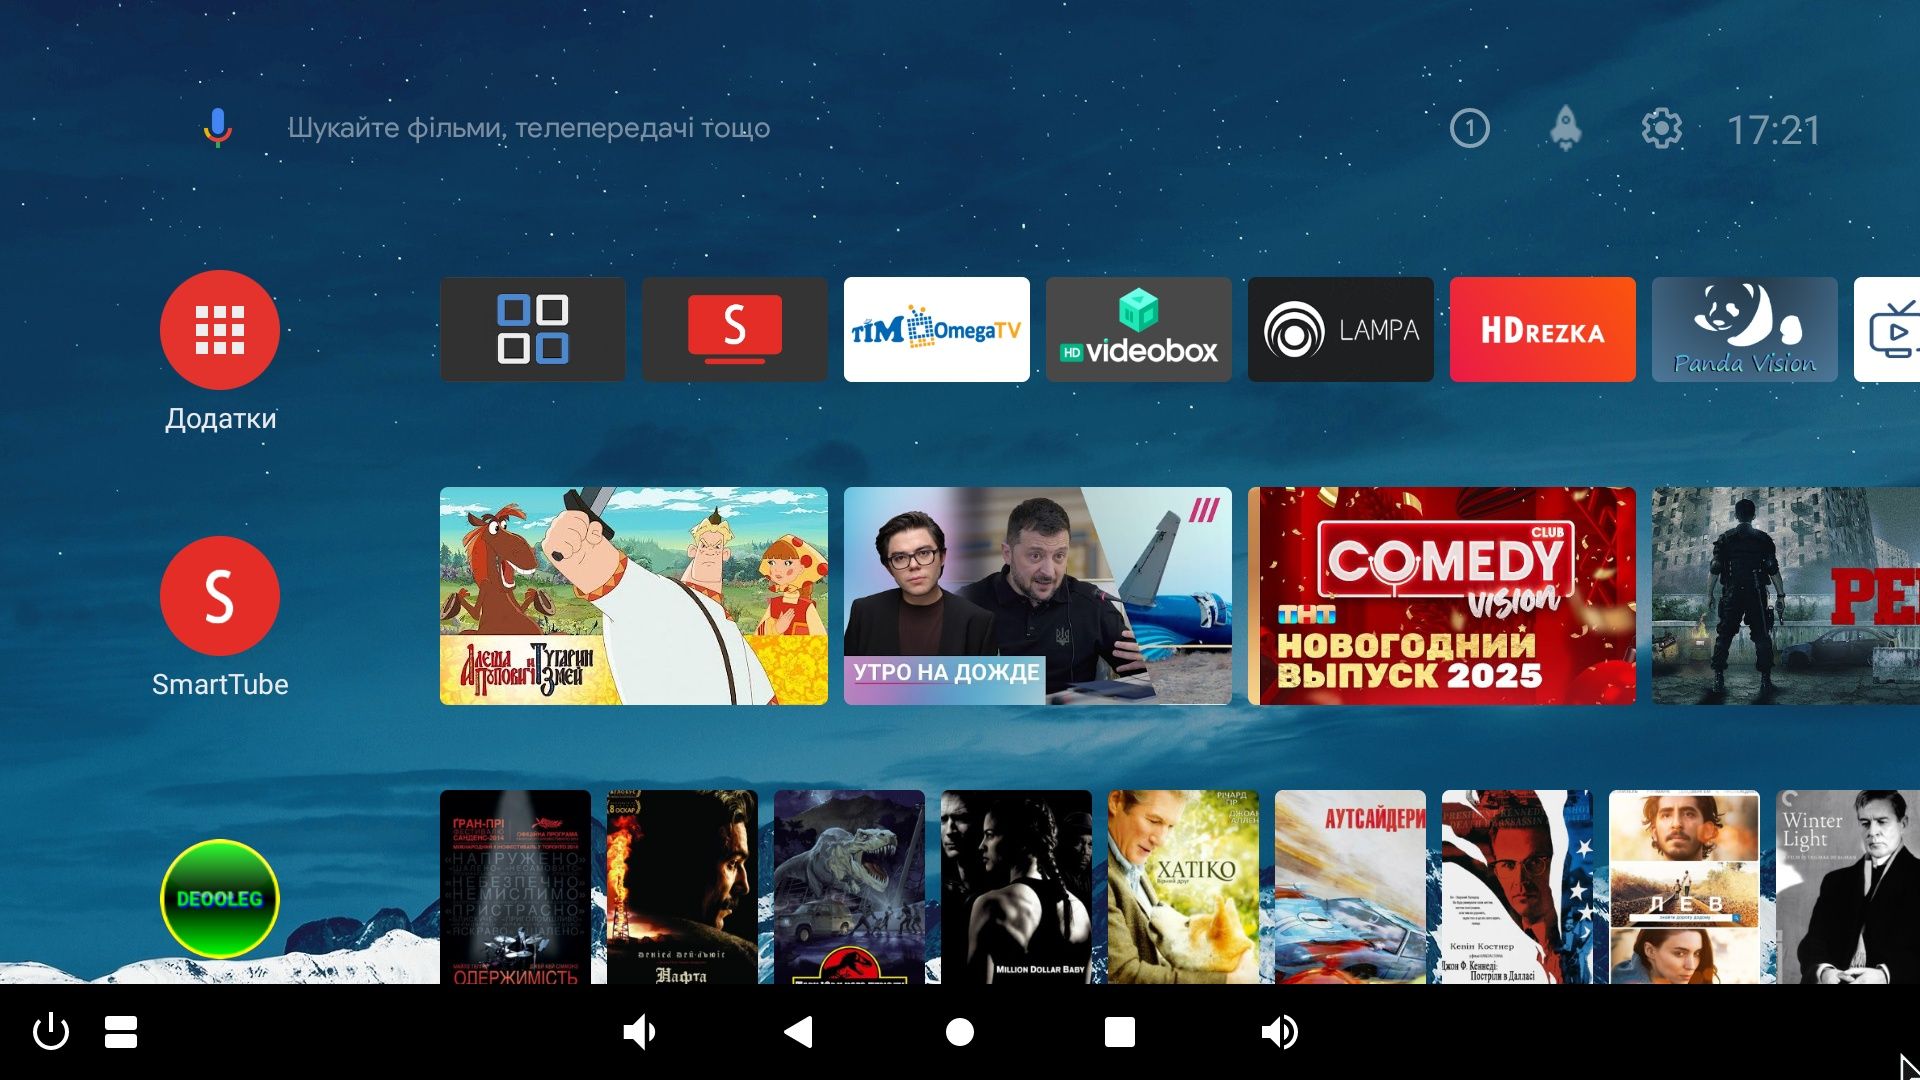This screenshot has width=1920, height=1080.
Task: Open the notifications counter icon
Action: (x=1469, y=128)
